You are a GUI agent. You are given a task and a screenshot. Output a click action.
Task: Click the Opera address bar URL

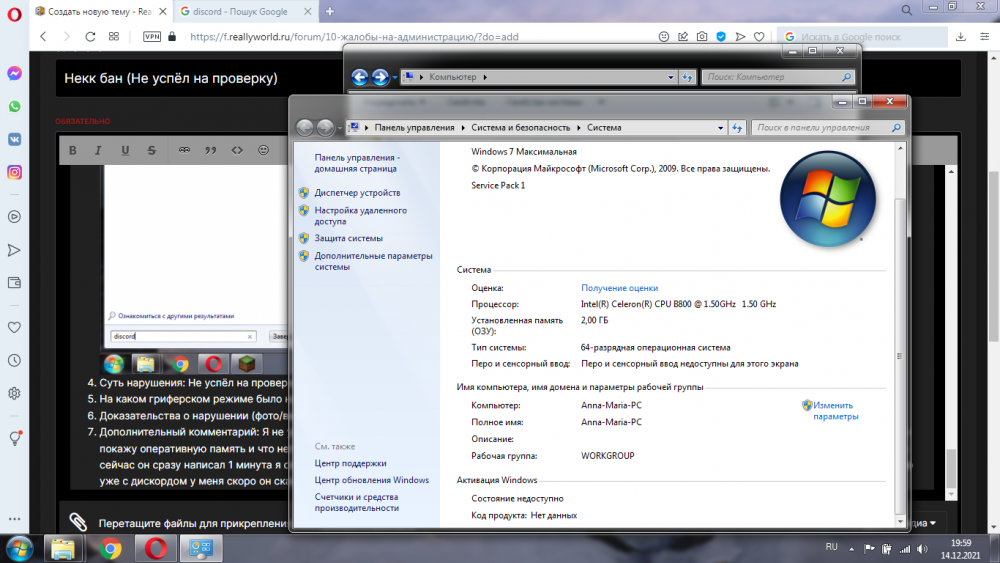point(354,37)
